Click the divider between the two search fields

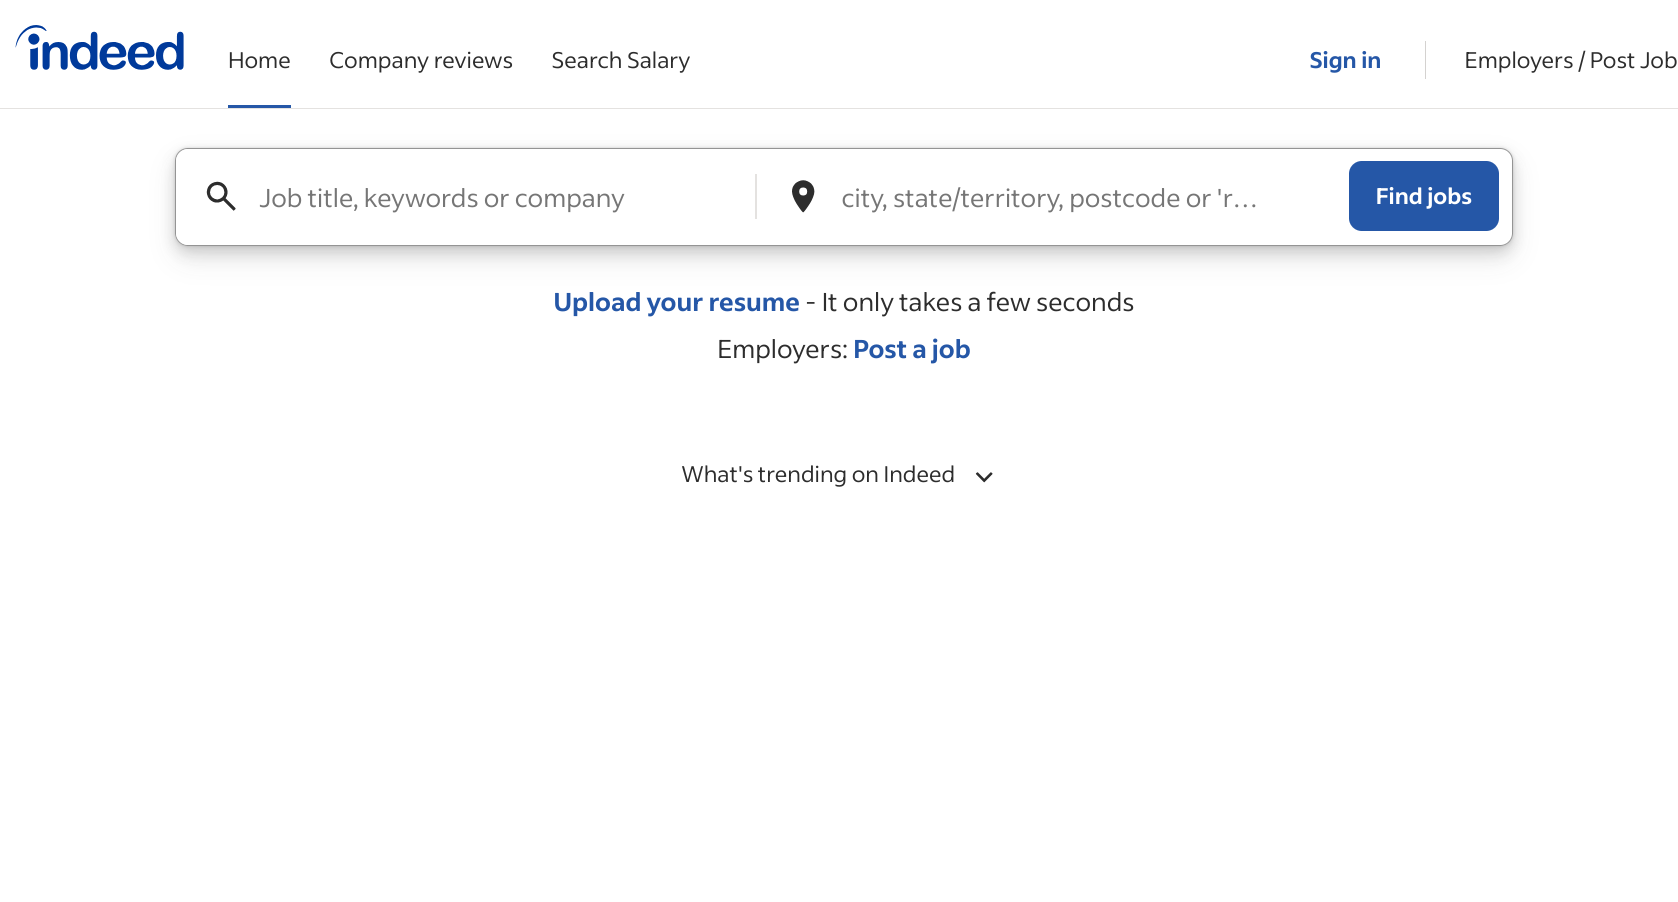pos(756,196)
